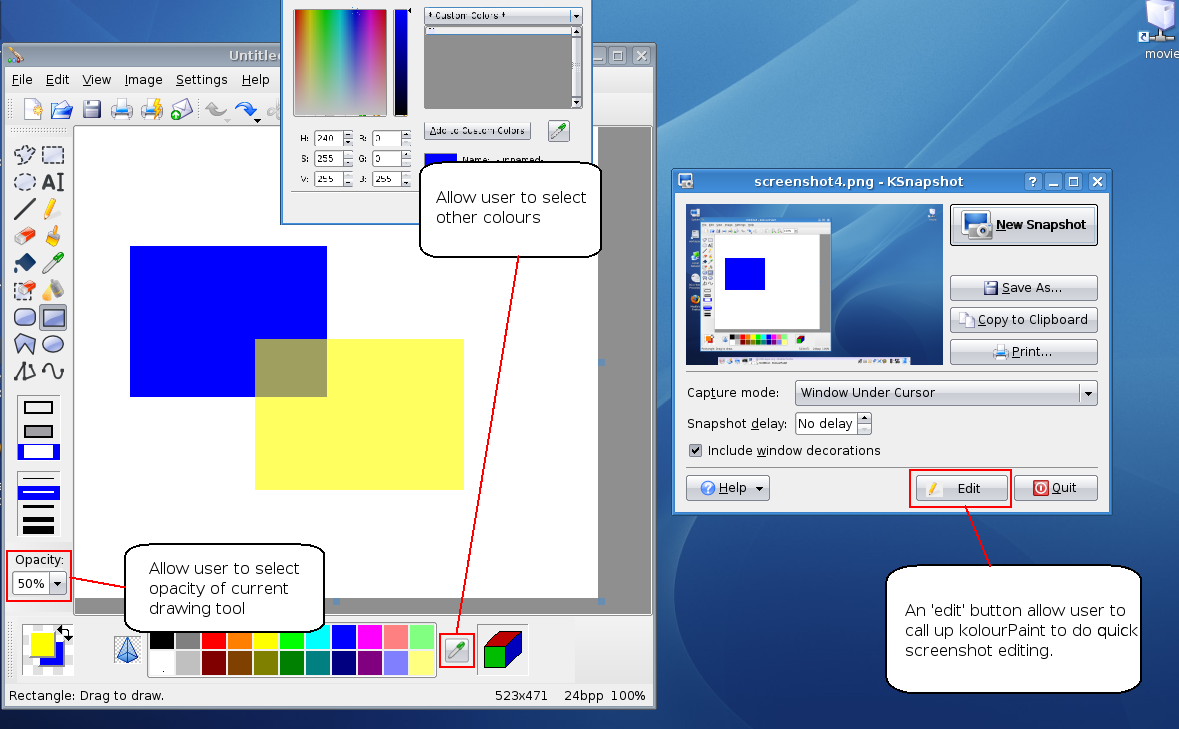Open the Opacity 50% dropdown
1179x729 pixels.
pyautogui.click(x=58, y=583)
